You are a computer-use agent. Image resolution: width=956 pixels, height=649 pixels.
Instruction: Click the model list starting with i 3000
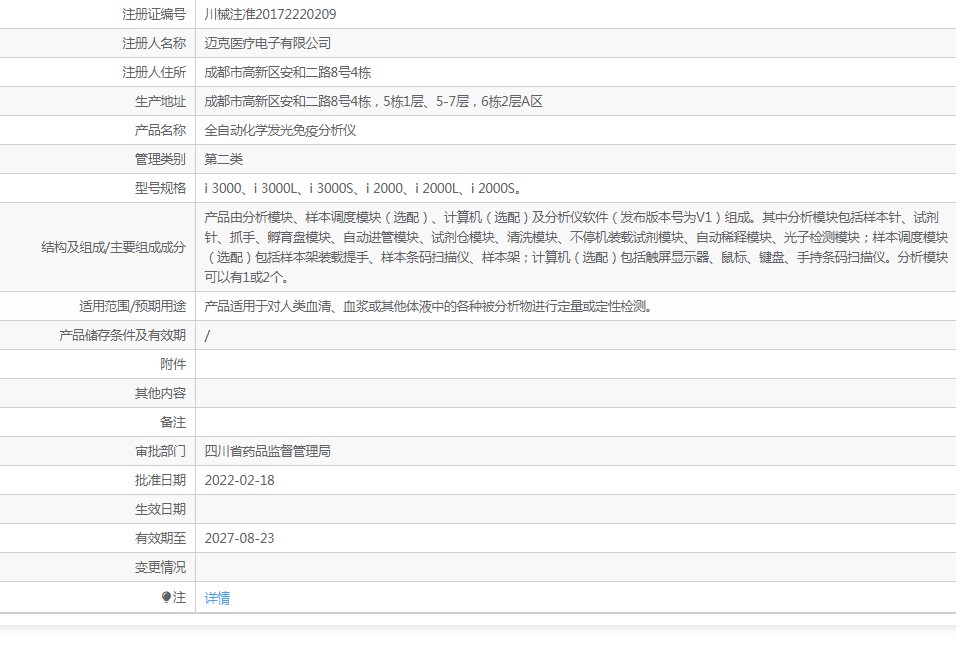pyautogui.click(x=363, y=188)
